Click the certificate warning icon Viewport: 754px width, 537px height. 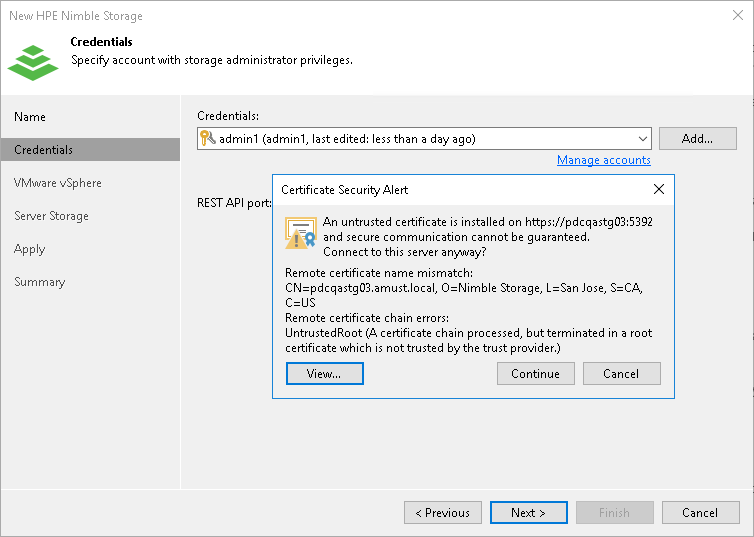point(301,233)
